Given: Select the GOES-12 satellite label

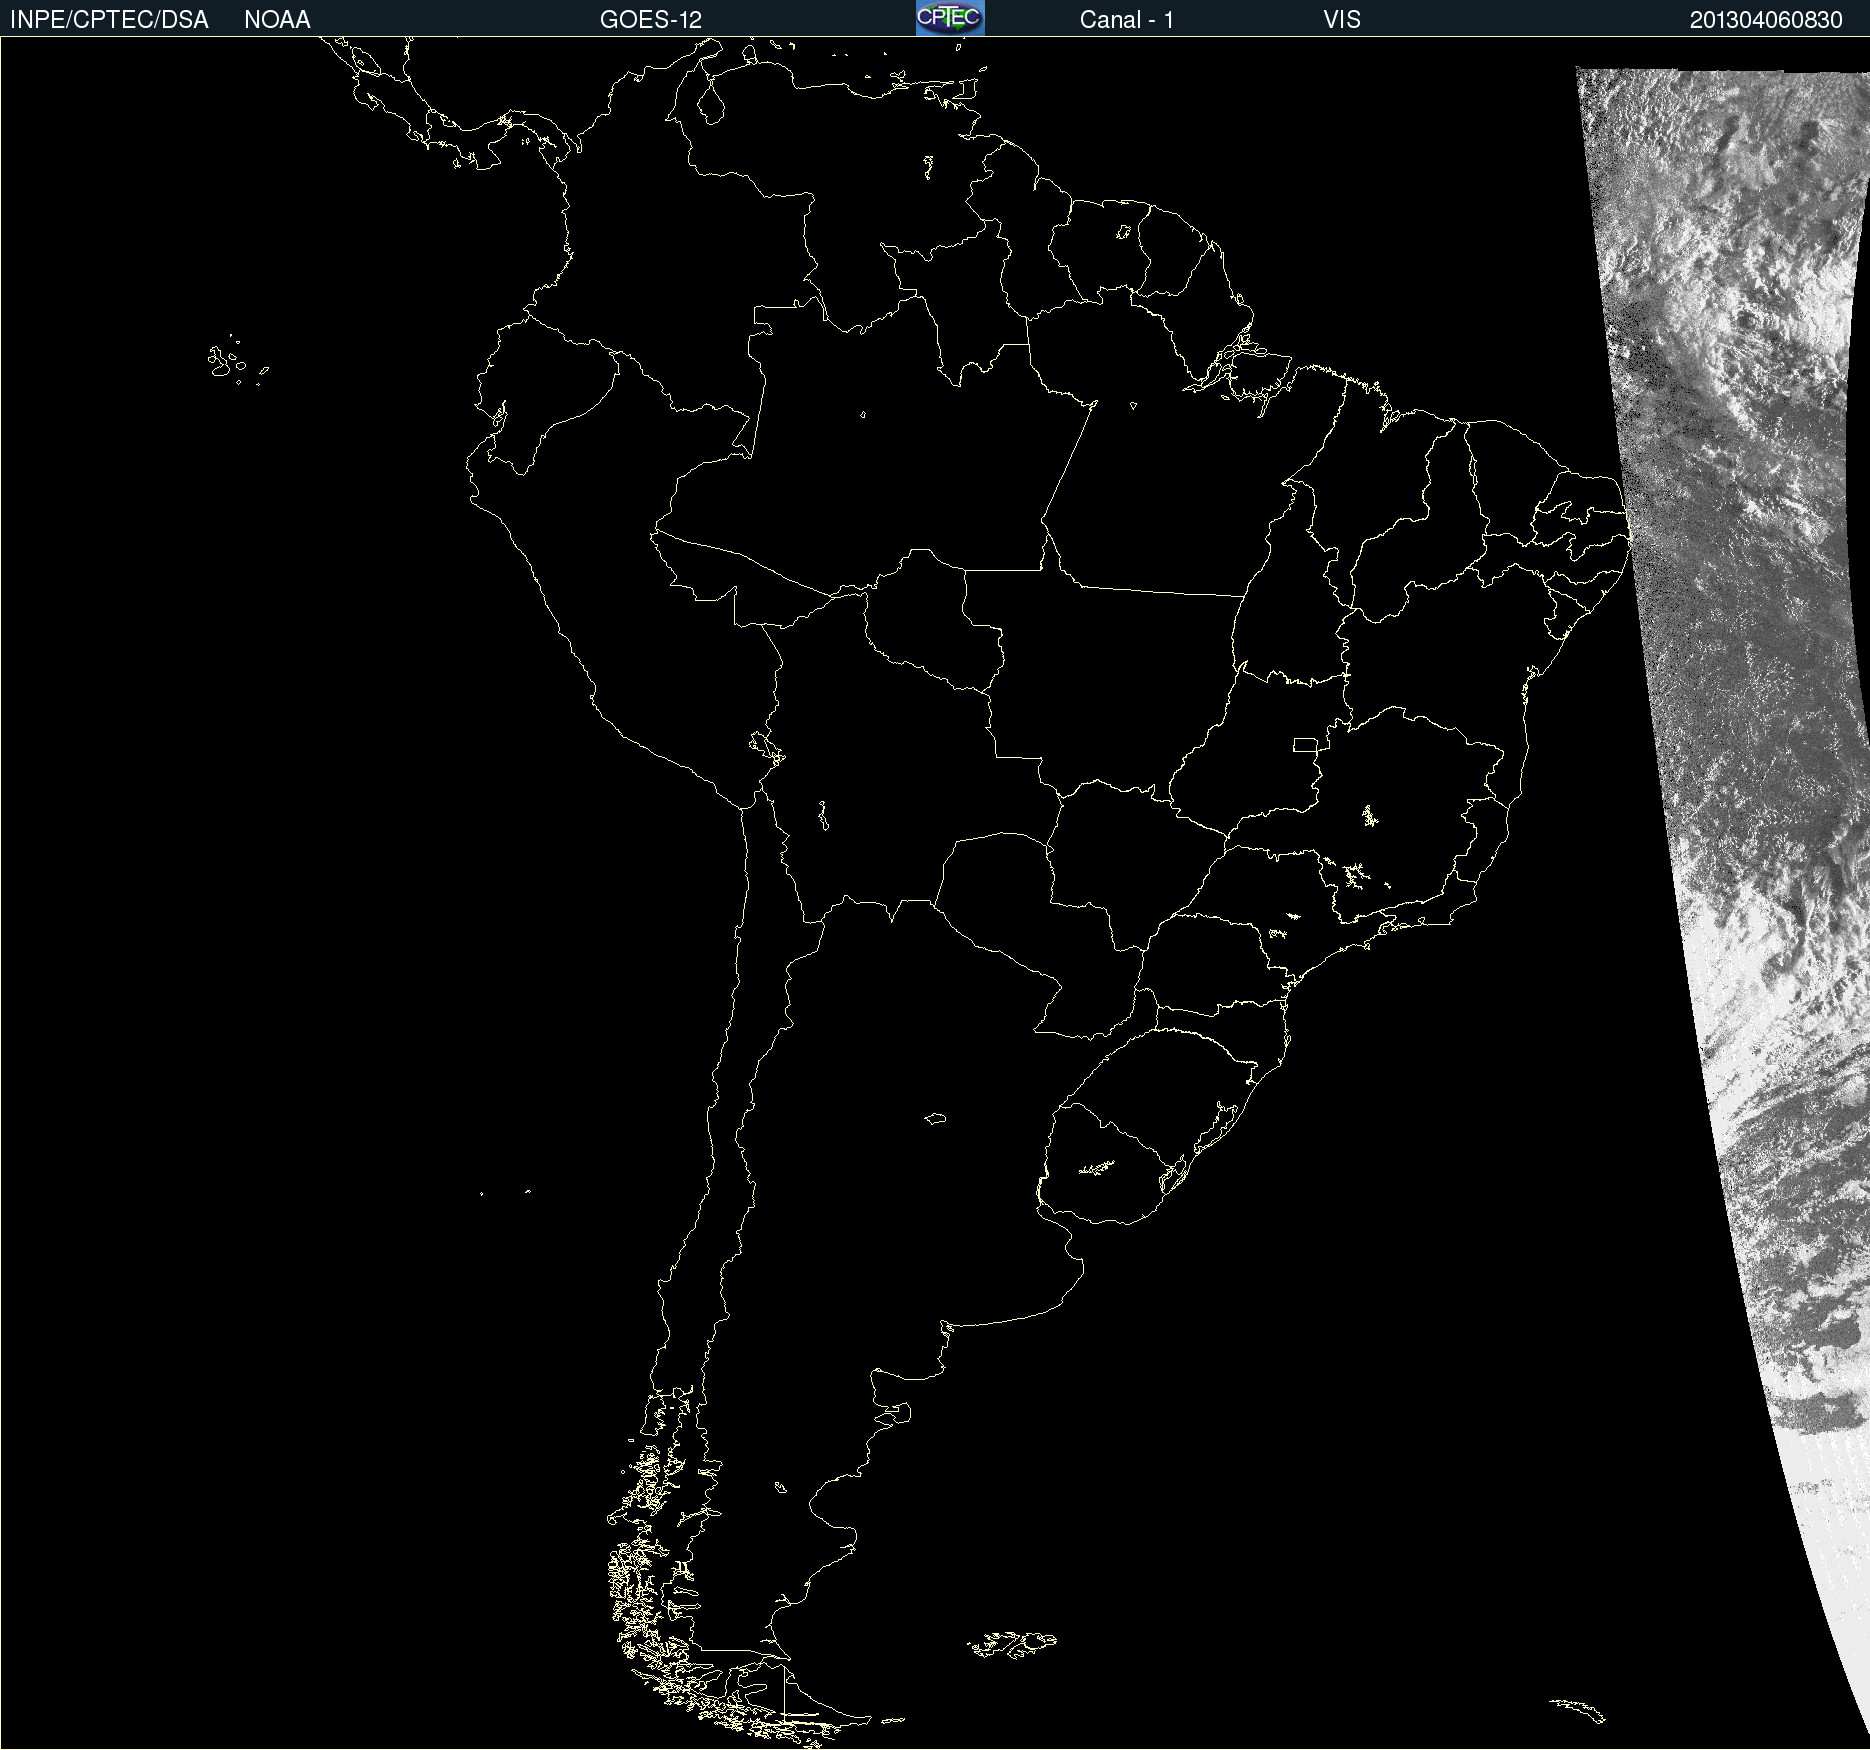Looking at the screenshot, I should 651,20.
